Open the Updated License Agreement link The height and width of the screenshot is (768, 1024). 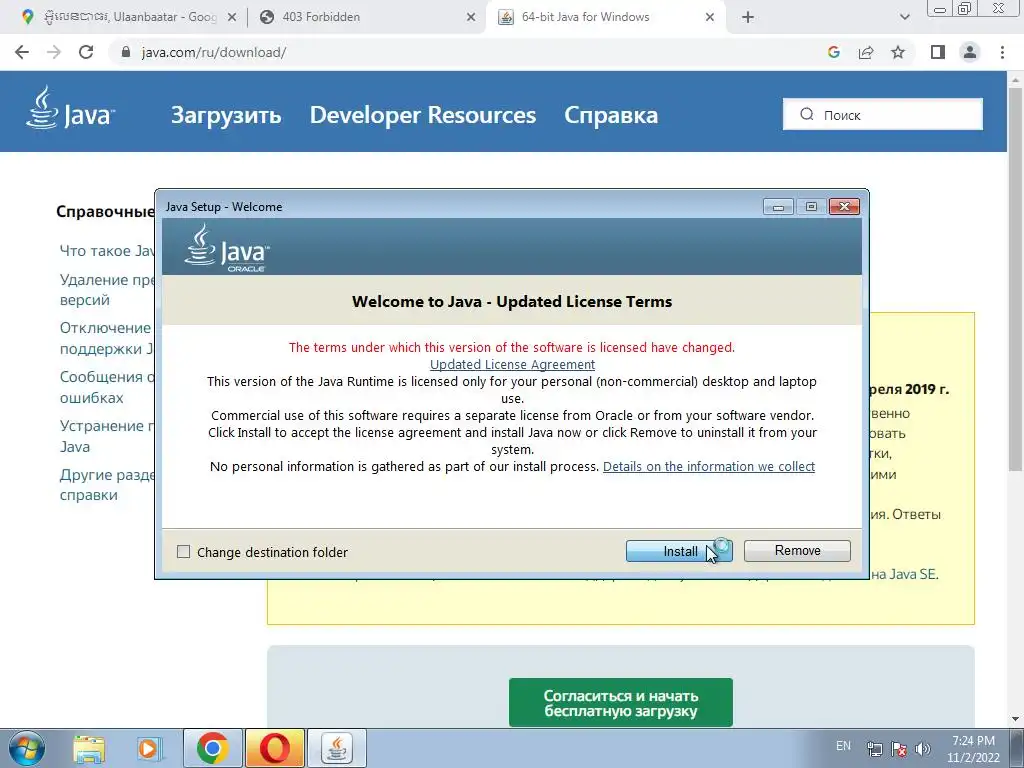pos(512,364)
